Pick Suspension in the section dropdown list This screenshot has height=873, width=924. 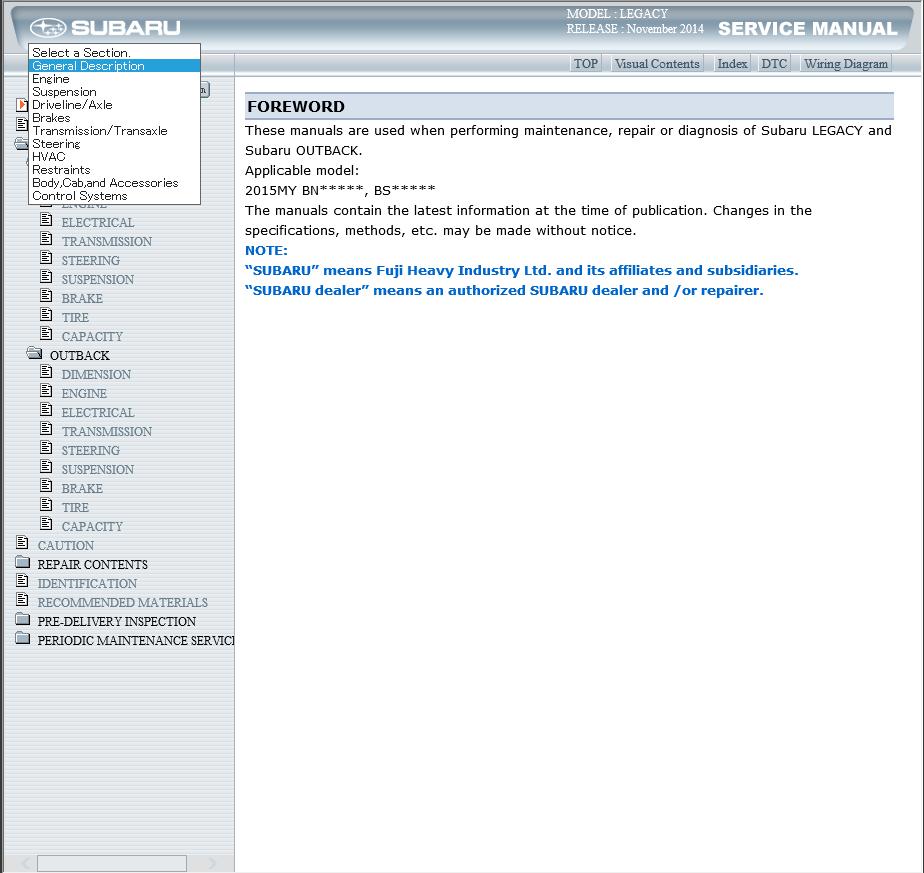[x=114, y=91]
